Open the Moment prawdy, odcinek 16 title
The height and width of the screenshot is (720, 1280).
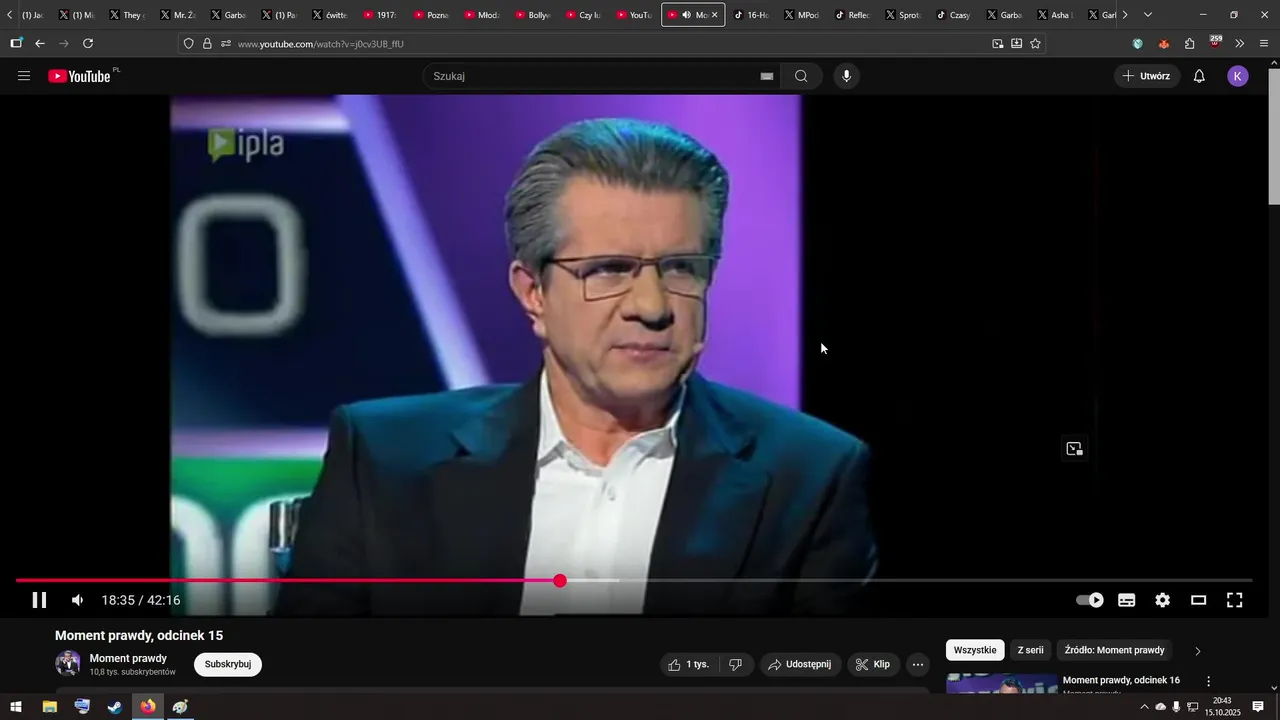click(x=1121, y=680)
